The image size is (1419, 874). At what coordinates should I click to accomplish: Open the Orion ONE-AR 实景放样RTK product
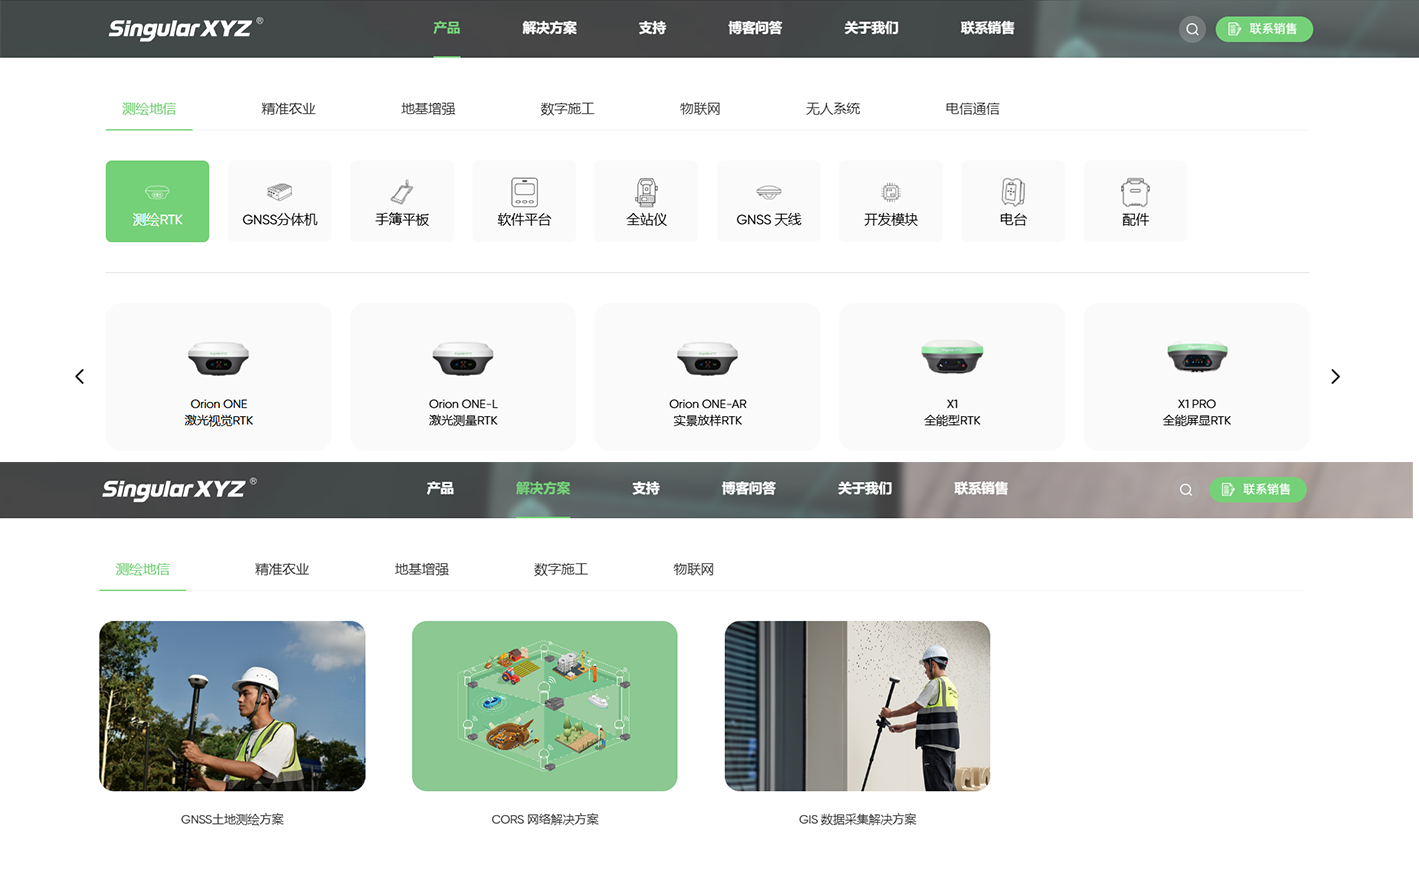click(707, 376)
